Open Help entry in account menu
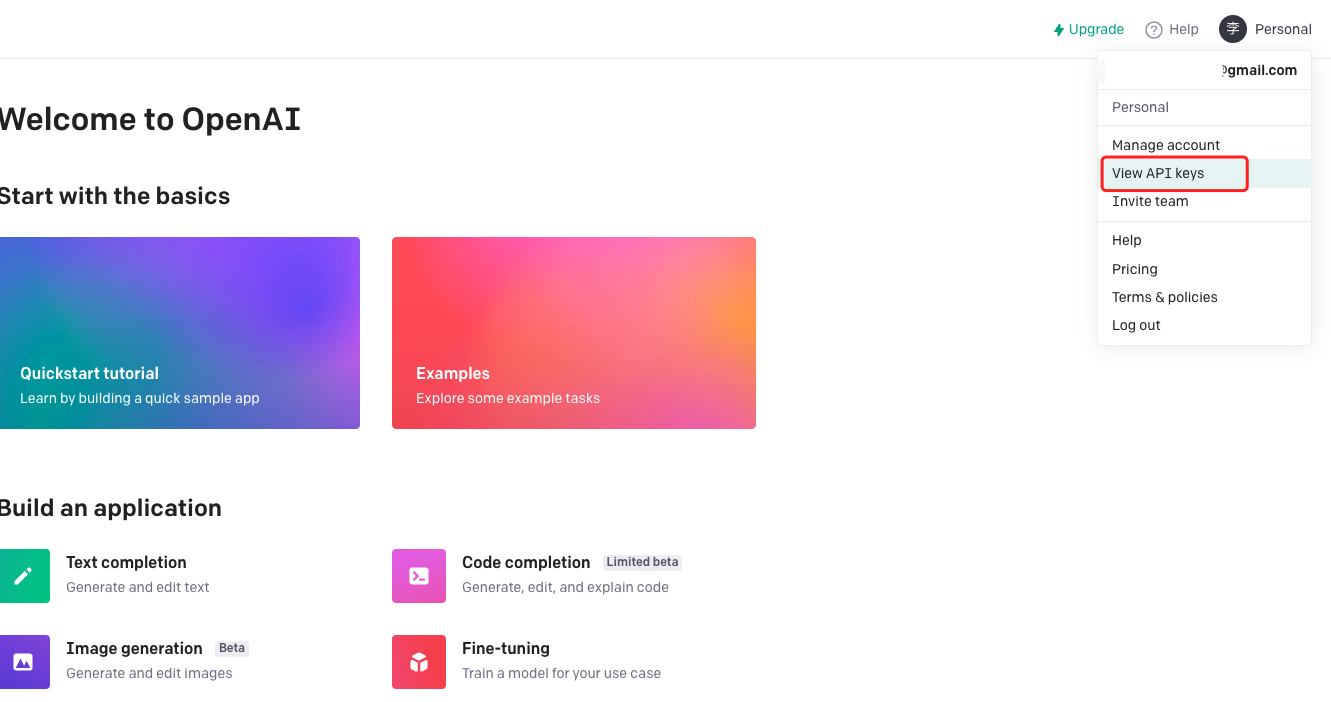The width and height of the screenshot is (1331, 702). 1204,240
